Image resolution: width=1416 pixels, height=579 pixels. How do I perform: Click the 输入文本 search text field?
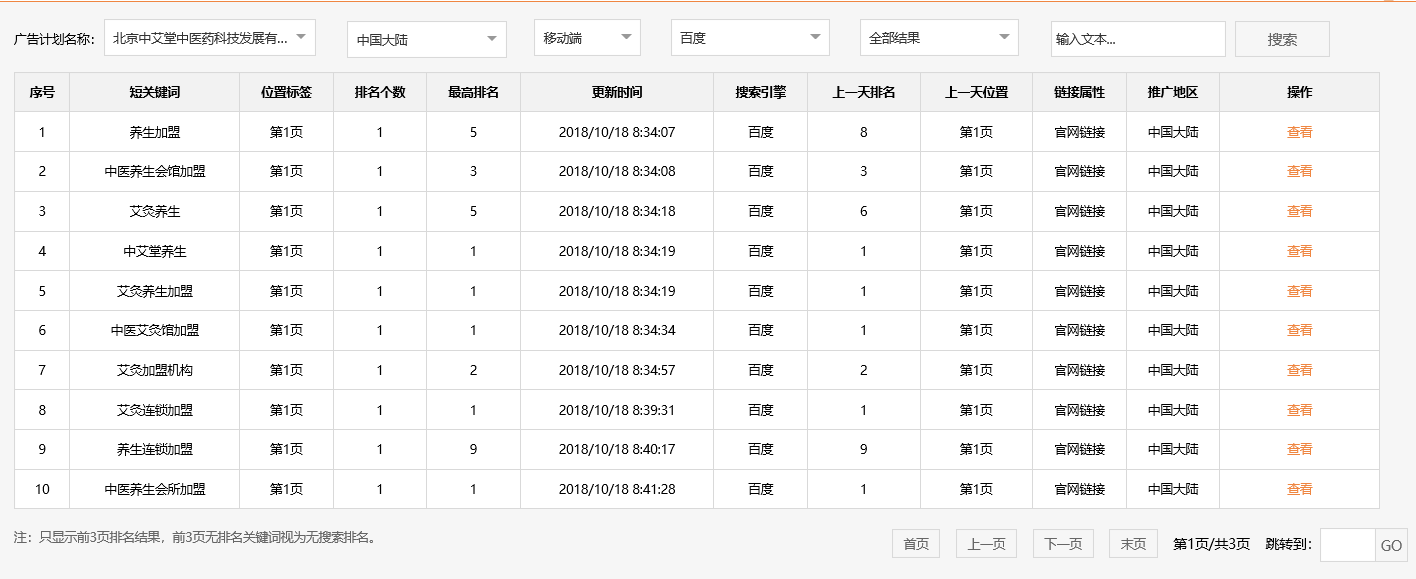(x=1139, y=37)
